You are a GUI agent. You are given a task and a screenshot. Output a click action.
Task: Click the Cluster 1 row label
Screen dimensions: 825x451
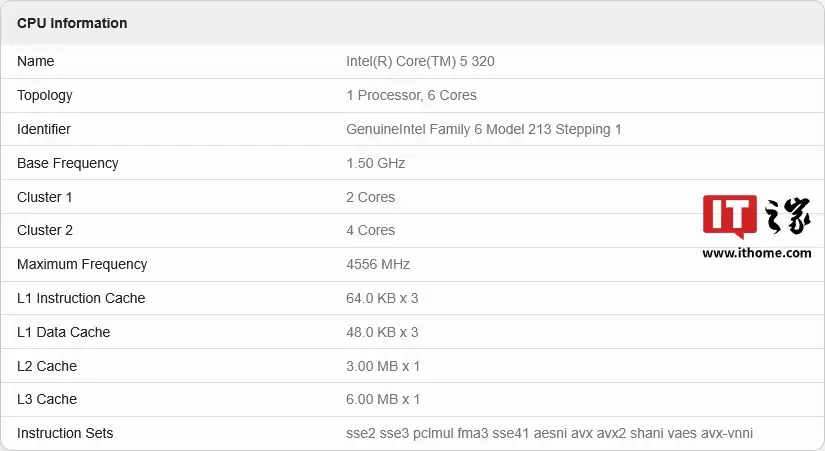click(x=45, y=197)
